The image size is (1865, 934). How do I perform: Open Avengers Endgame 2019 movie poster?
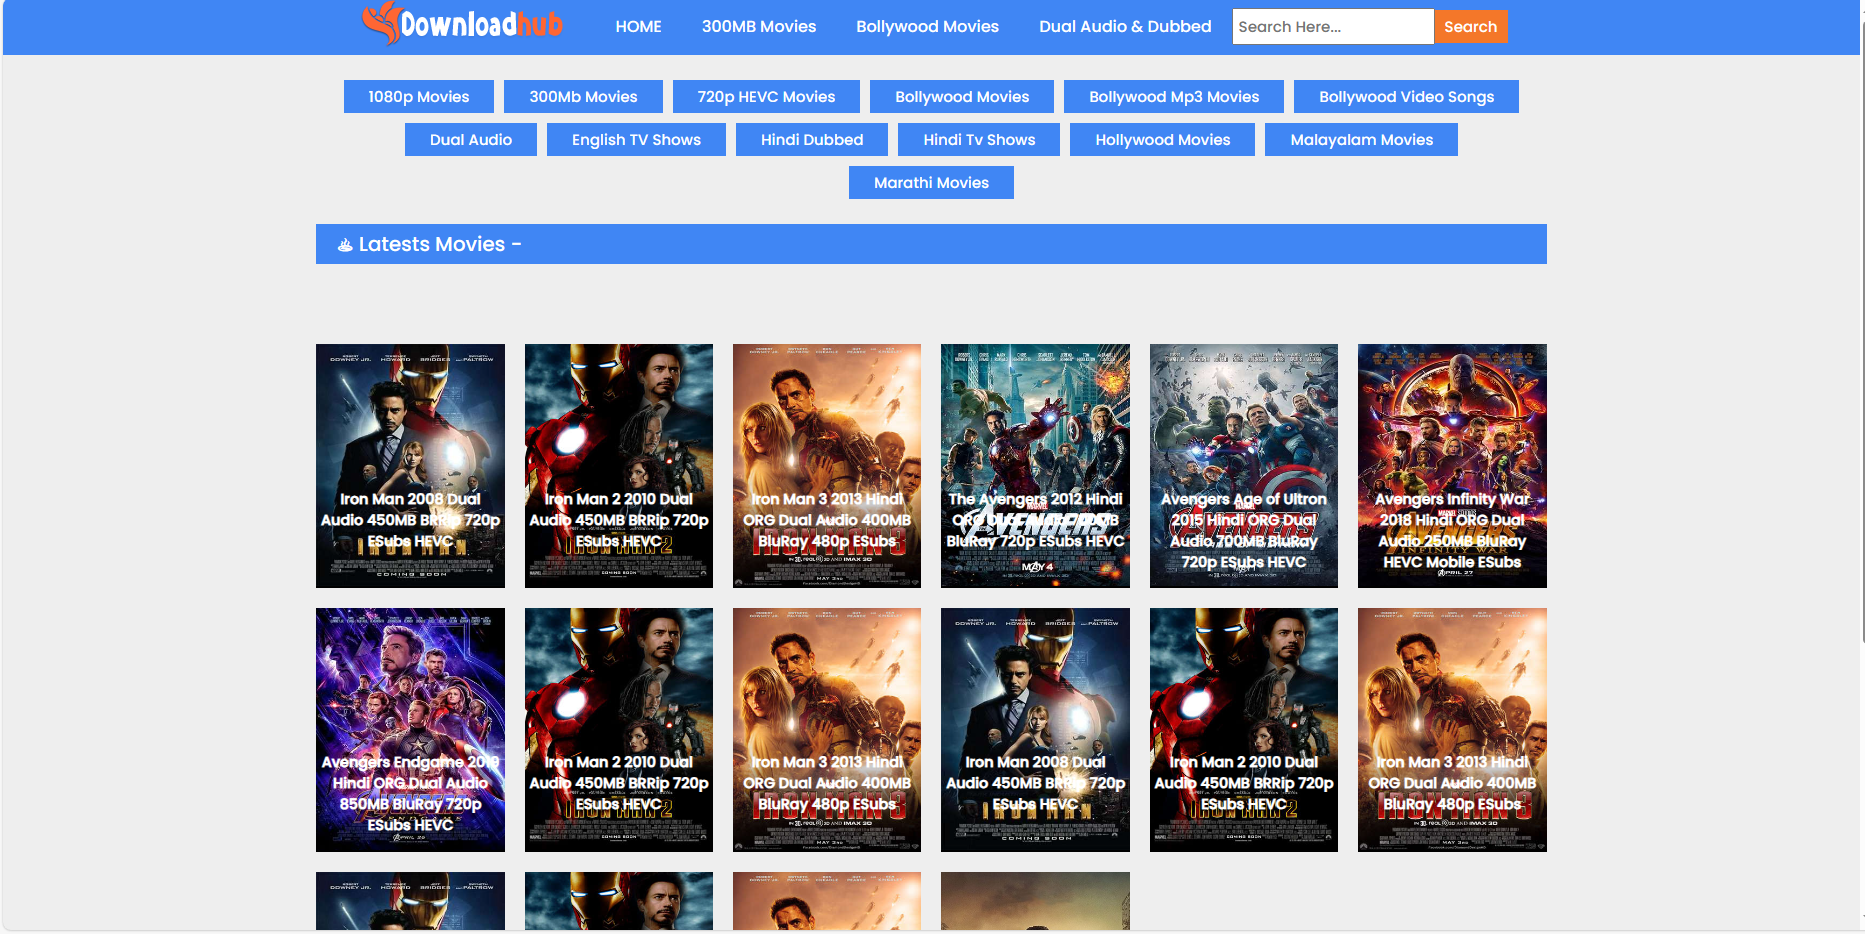[x=410, y=729]
